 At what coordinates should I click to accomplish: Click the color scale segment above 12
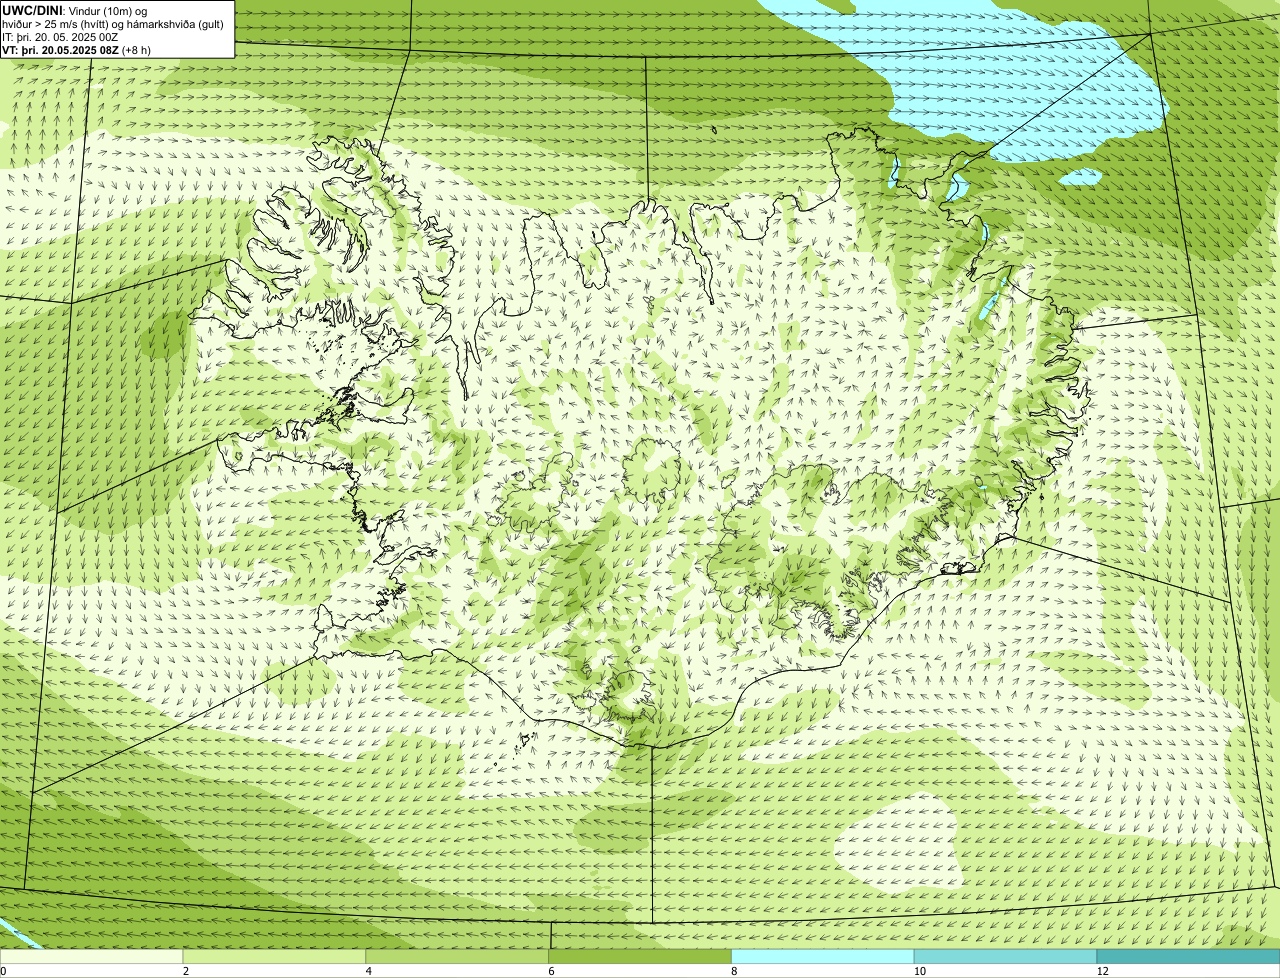click(1189, 957)
